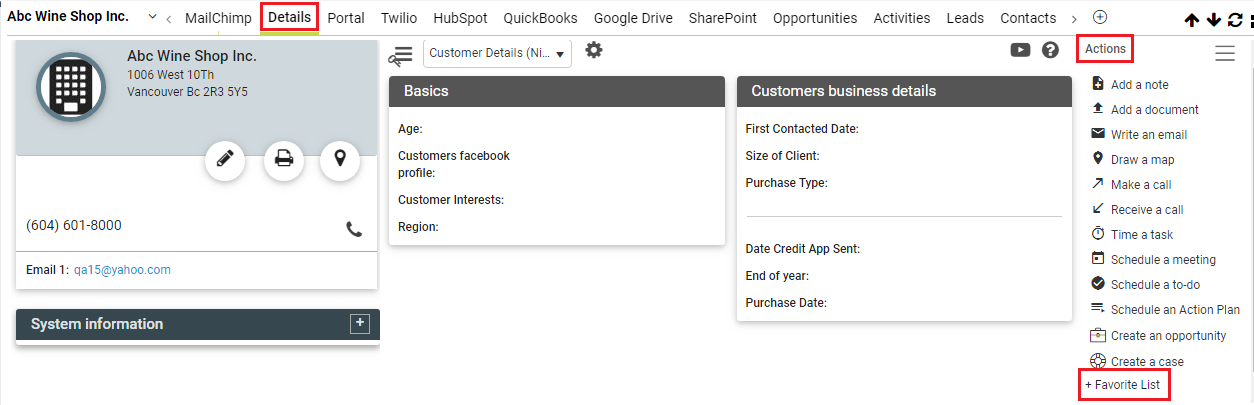Open the Customer Details layout dropdown
The width and height of the screenshot is (1254, 405).
497,53
